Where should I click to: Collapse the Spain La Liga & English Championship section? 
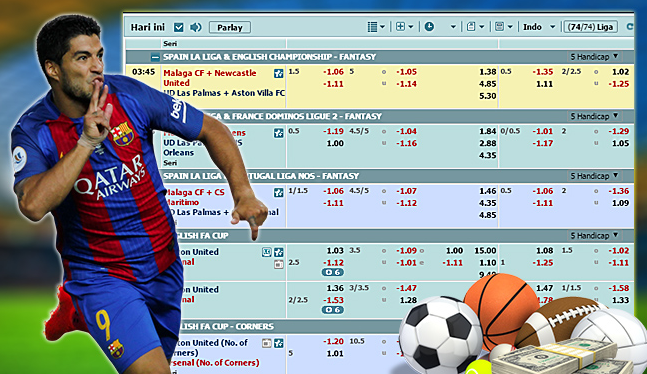155,57
